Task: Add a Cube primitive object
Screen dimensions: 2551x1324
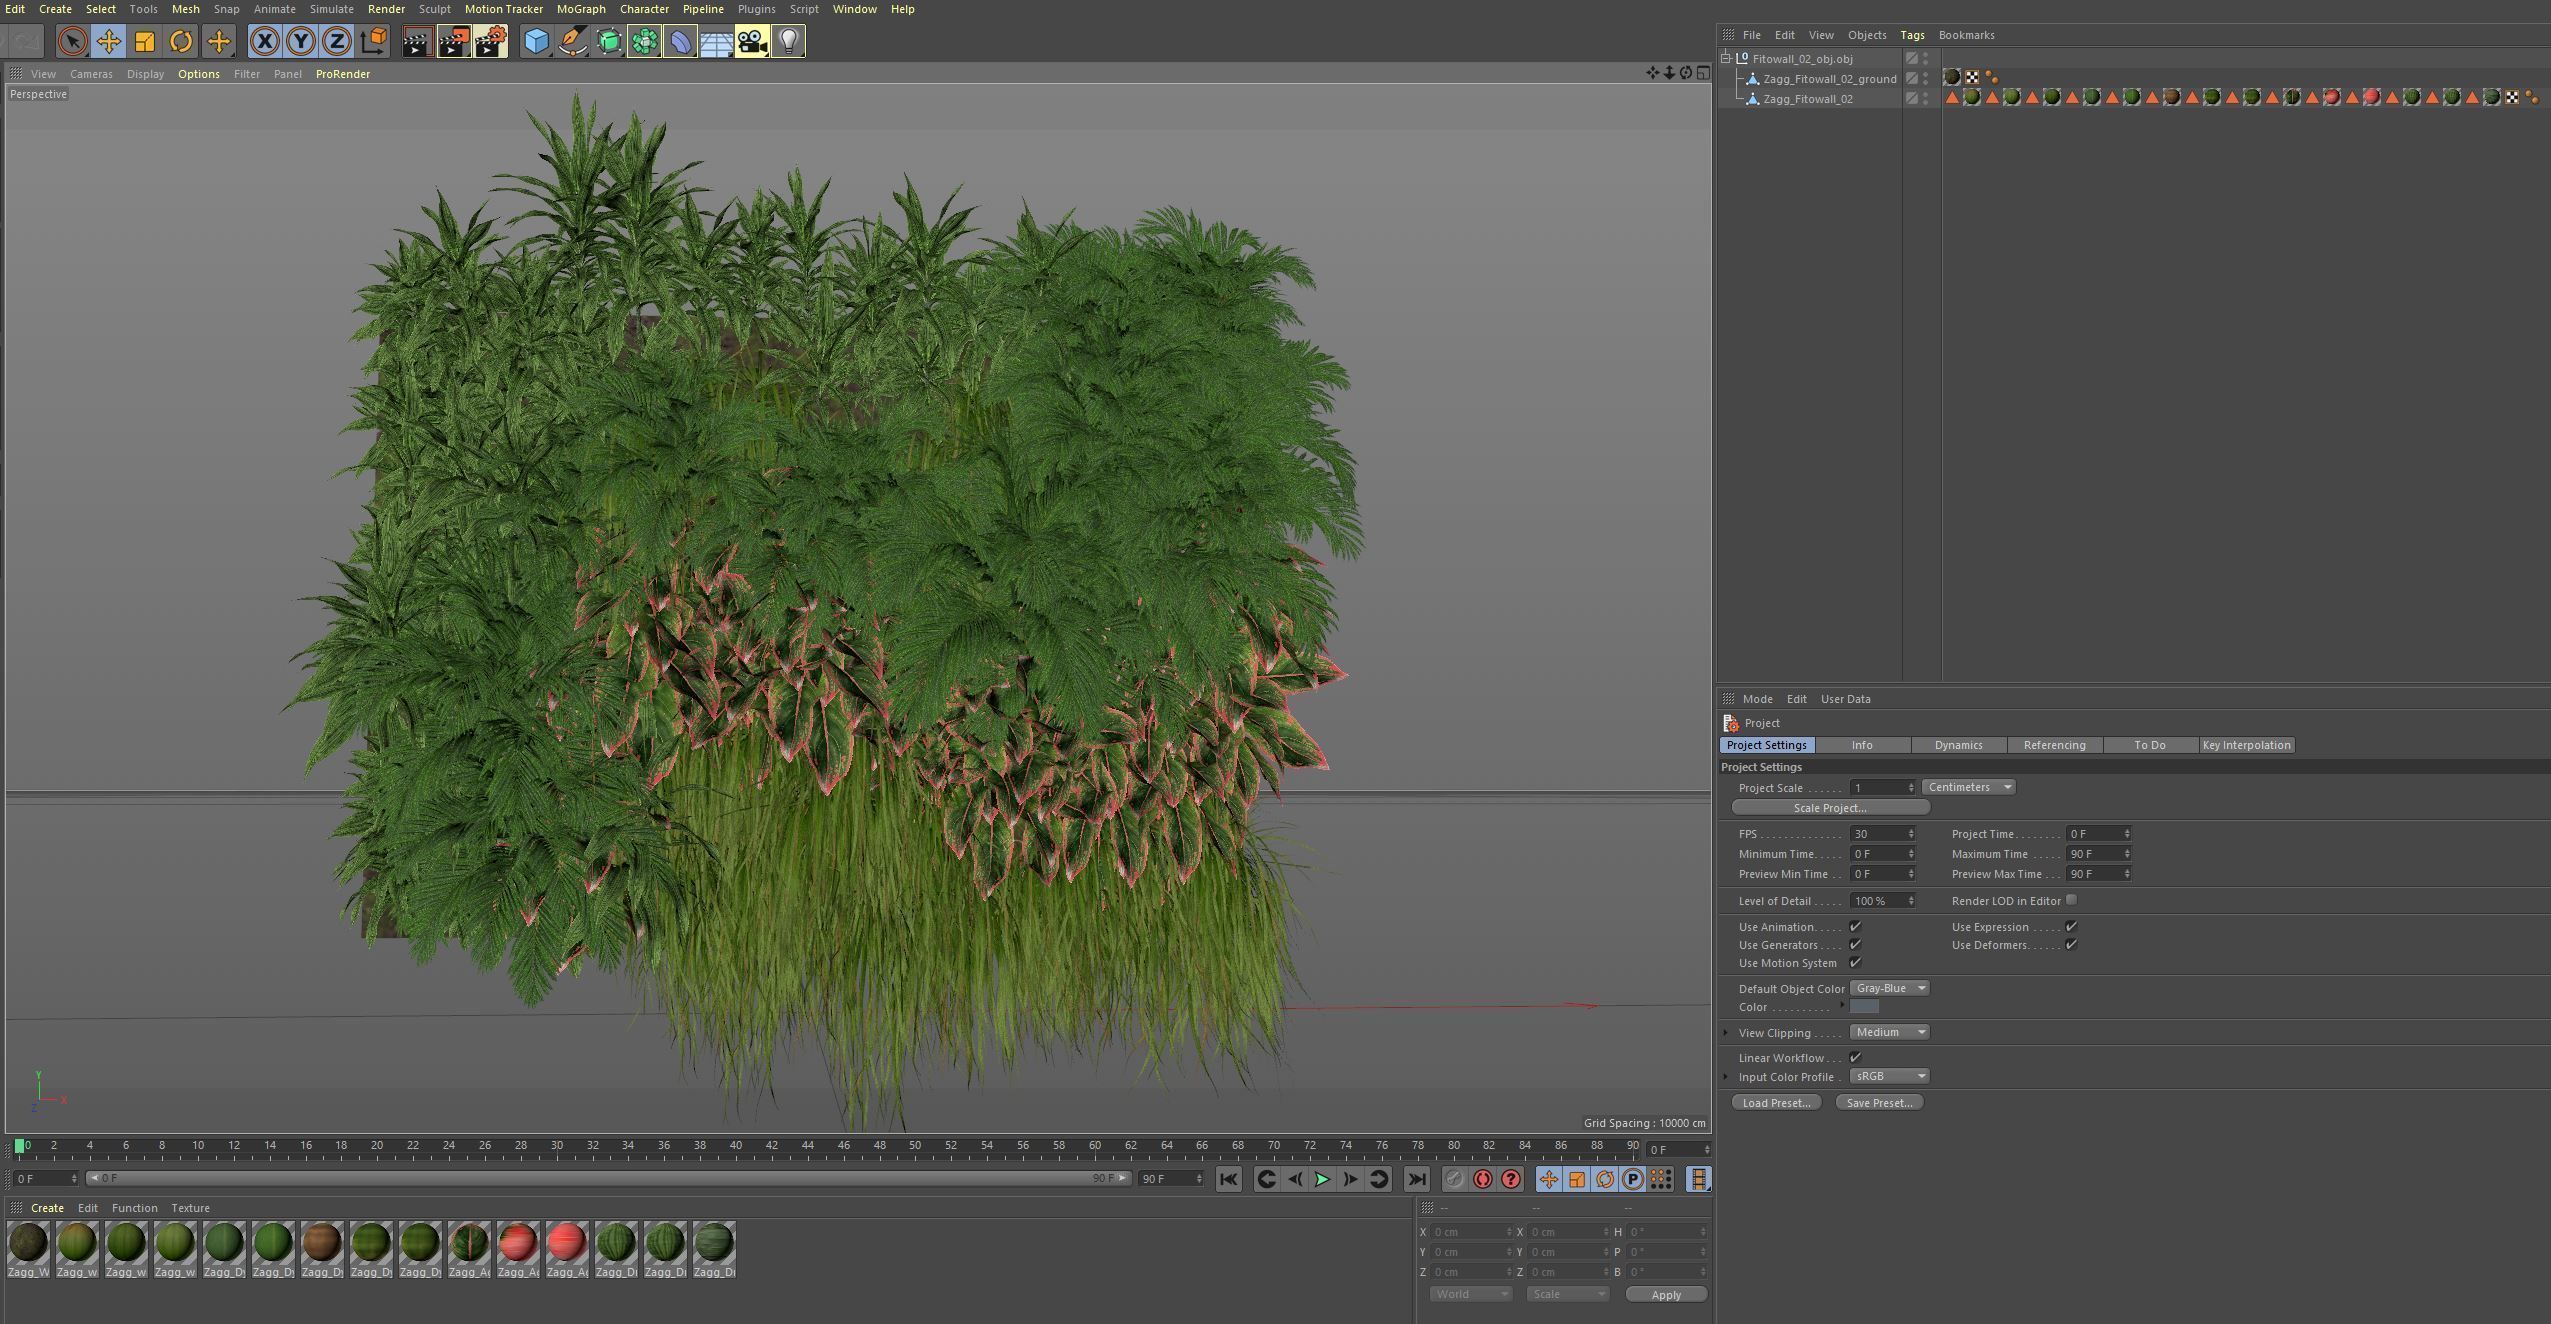Action: point(536,41)
